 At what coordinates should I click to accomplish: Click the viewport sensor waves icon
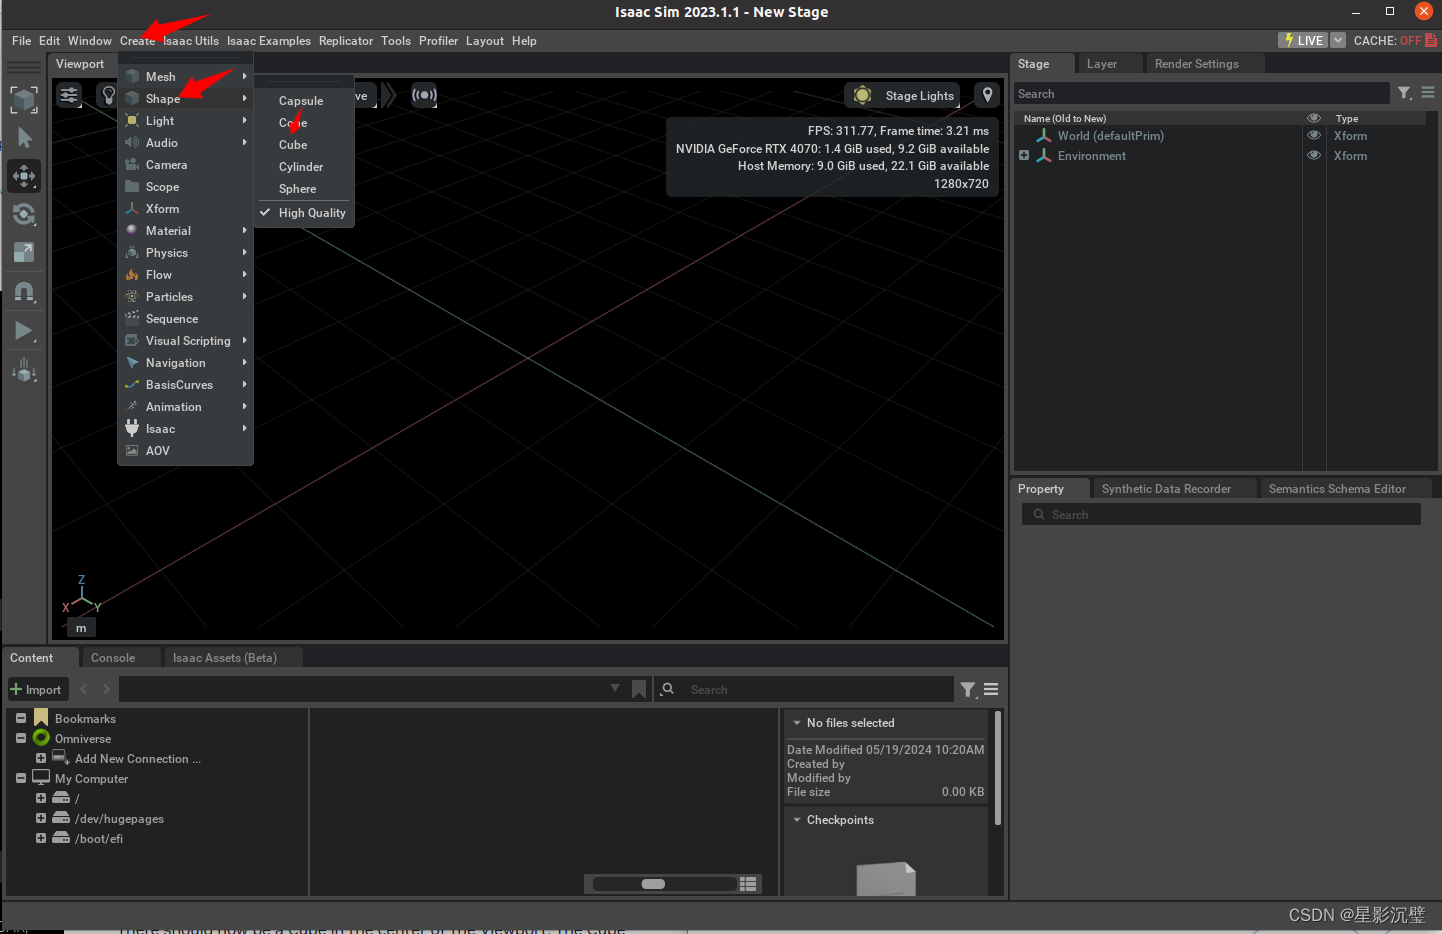pyautogui.click(x=424, y=95)
